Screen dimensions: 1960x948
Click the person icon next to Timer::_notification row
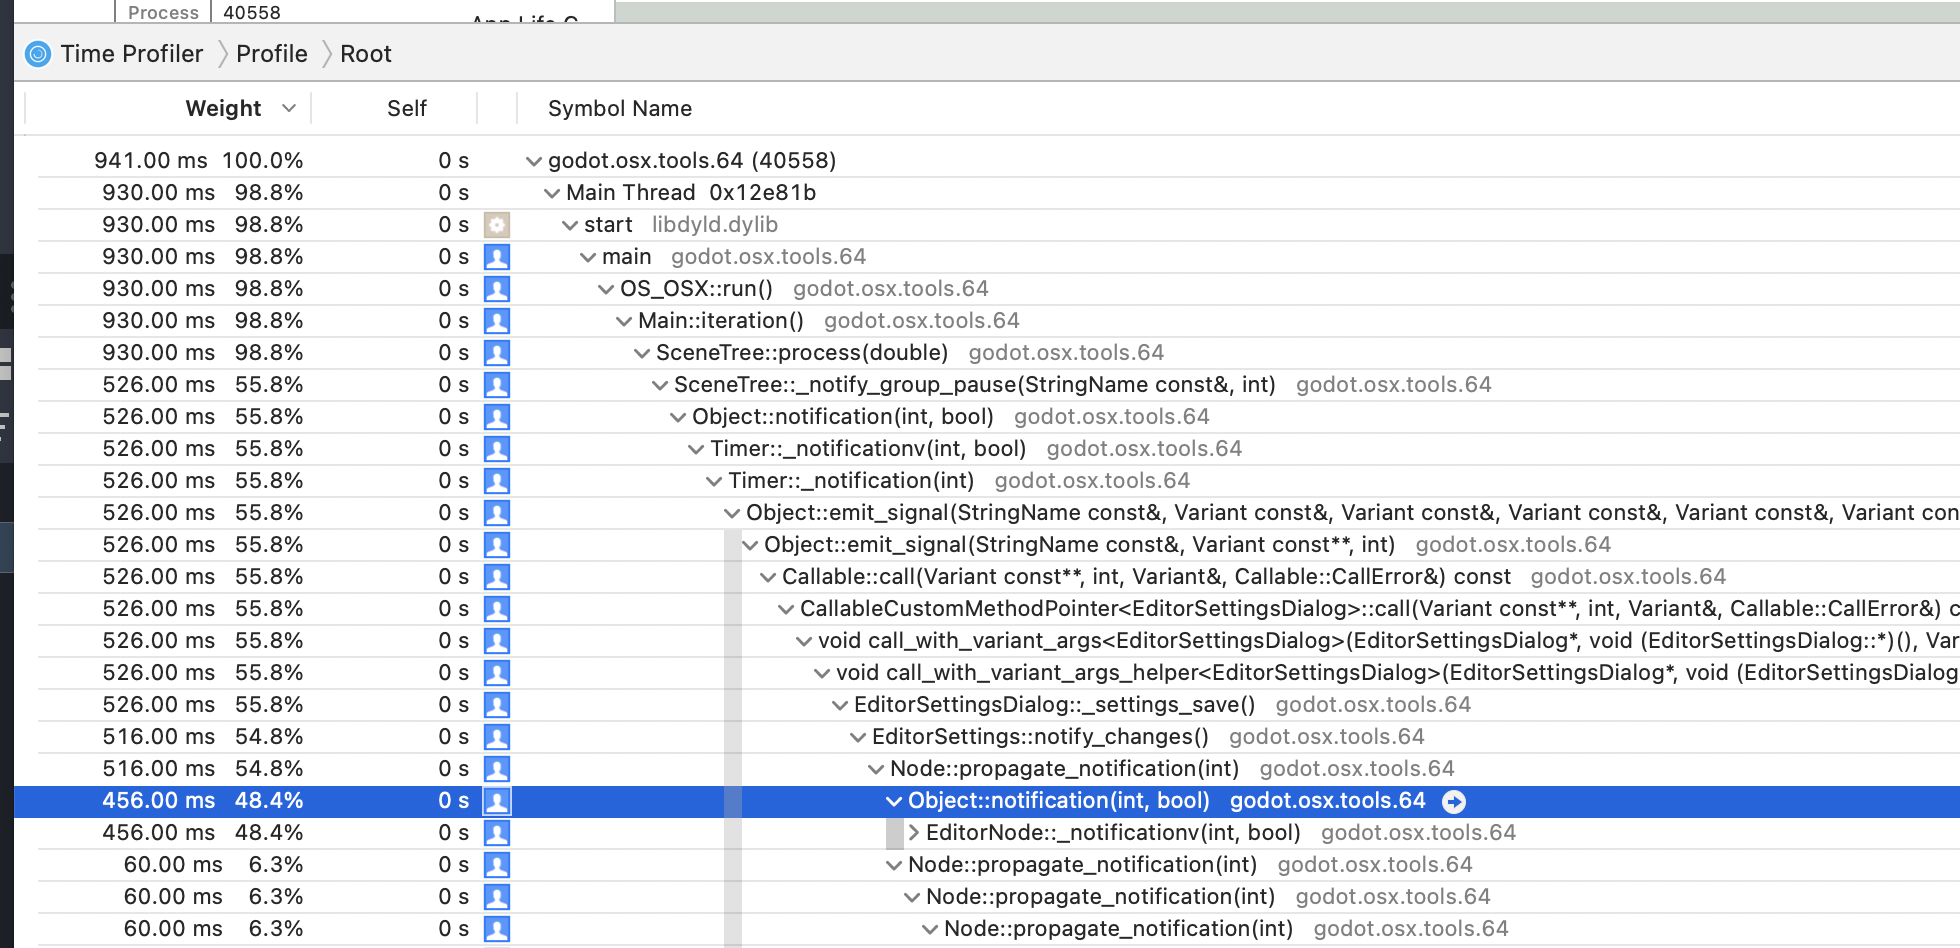point(497,480)
